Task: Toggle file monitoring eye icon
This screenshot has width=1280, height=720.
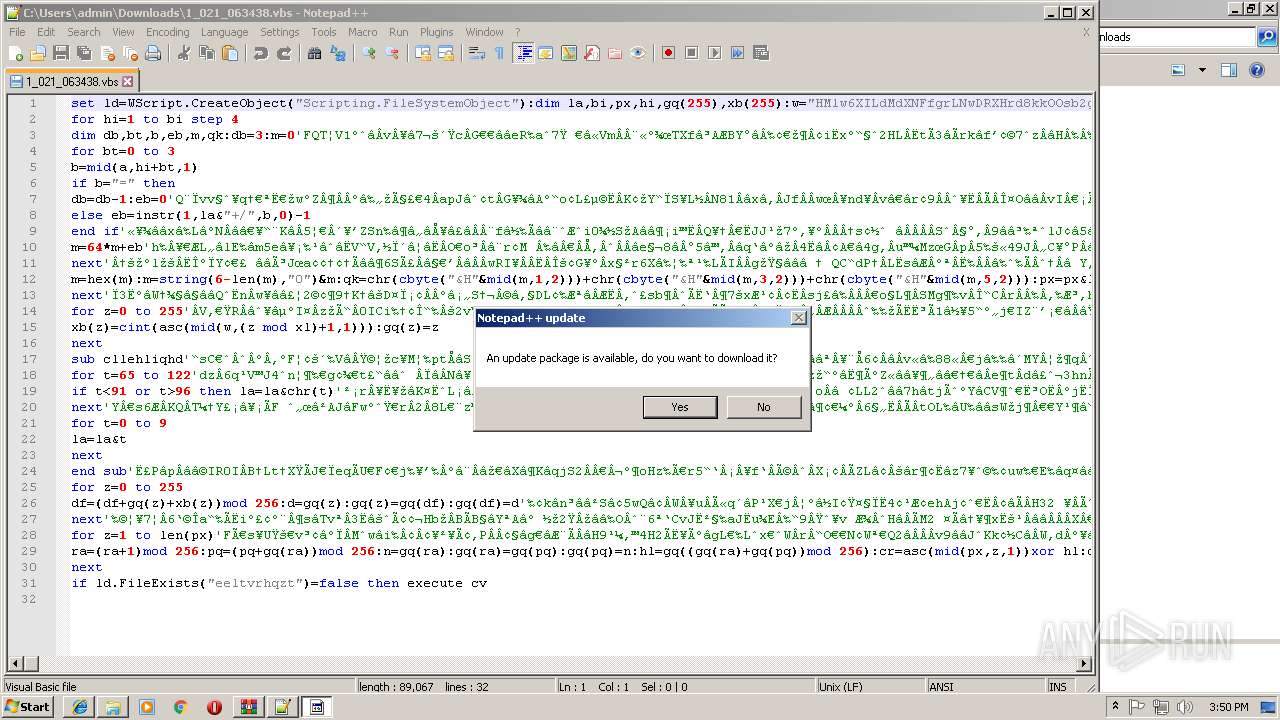Action: click(638, 53)
